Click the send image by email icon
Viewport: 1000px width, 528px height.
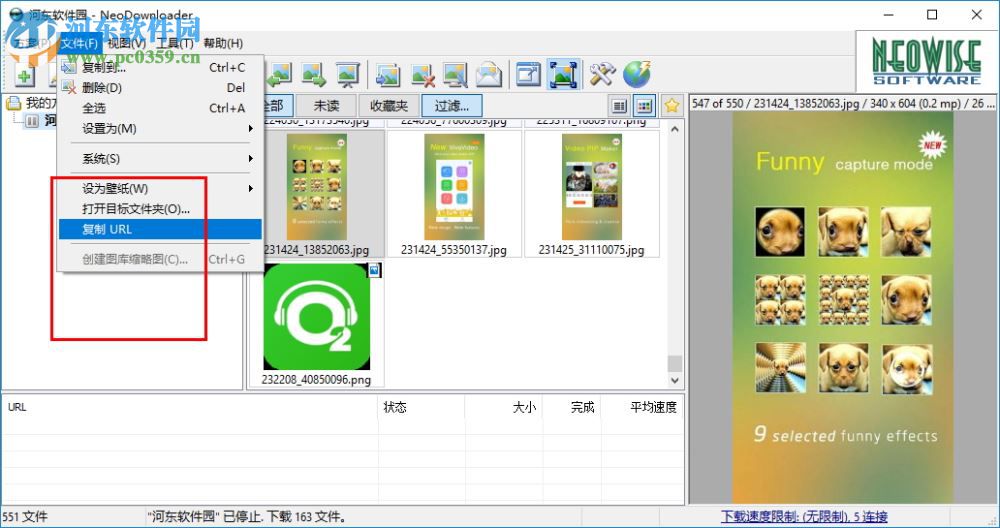click(489, 74)
